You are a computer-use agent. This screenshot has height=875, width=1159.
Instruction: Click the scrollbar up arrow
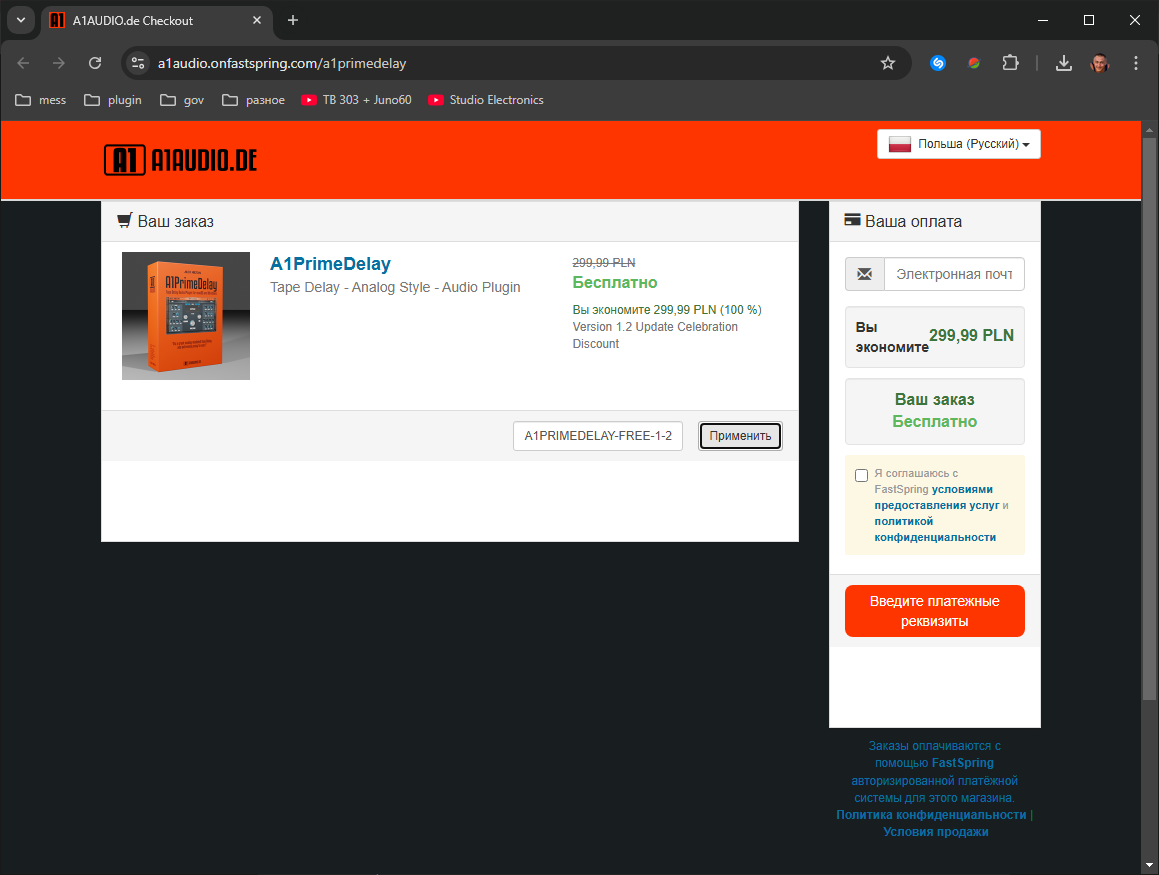[x=1149, y=130]
